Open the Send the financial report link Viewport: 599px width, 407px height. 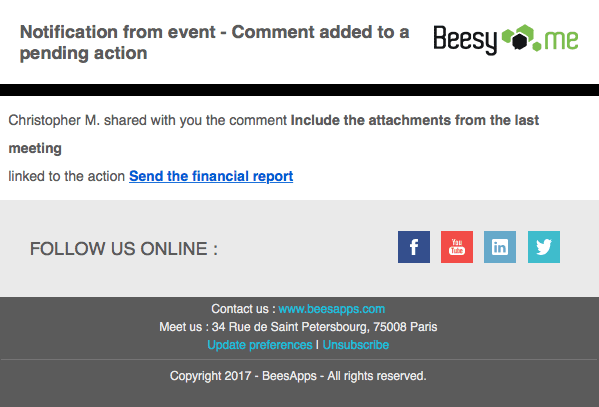pos(211,176)
